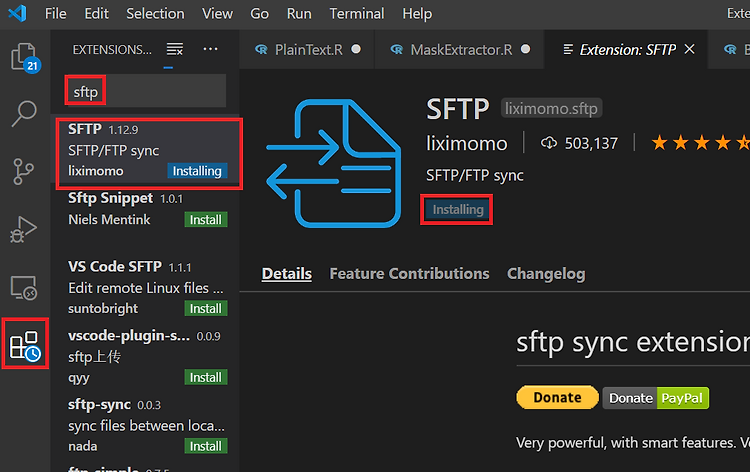Install the VS Code SFTP extension
Viewport: 750px width, 472px height.
click(206, 308)
